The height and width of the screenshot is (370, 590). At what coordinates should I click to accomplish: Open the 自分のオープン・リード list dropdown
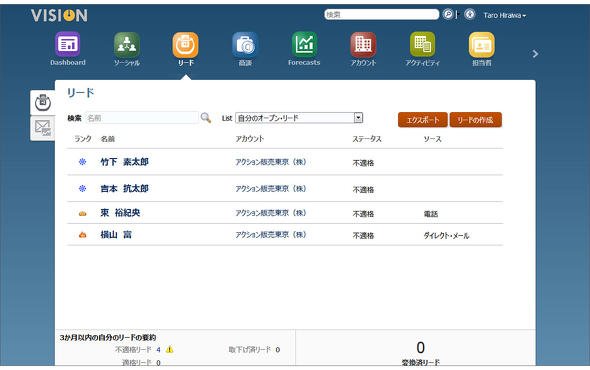click(299, 118)
